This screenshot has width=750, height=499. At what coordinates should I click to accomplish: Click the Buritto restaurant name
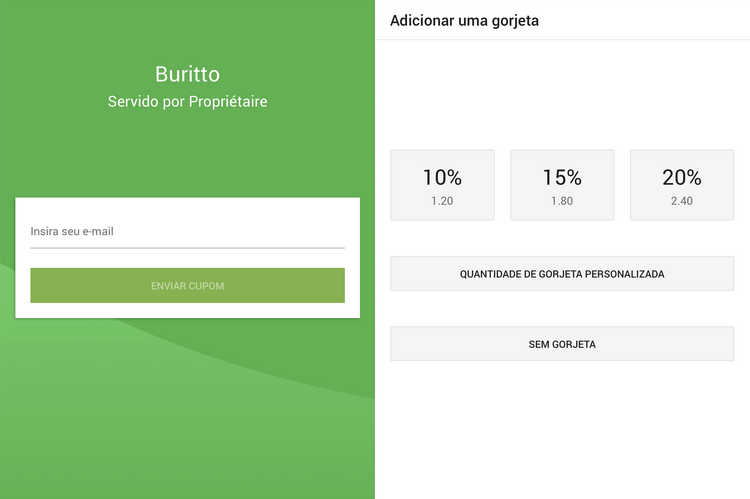click(187, 74)
